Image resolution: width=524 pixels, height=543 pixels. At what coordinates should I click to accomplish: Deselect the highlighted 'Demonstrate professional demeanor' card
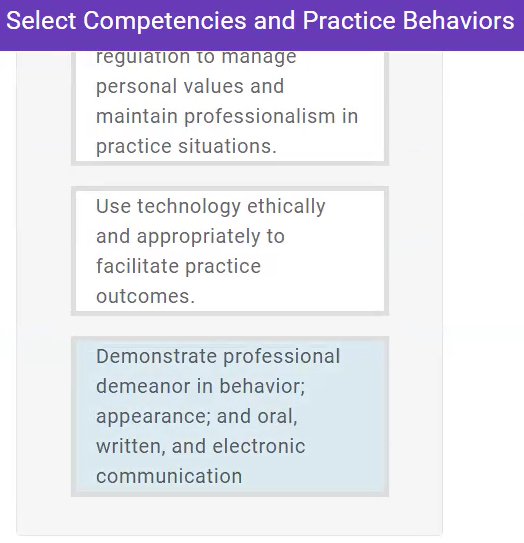(230, 417)
